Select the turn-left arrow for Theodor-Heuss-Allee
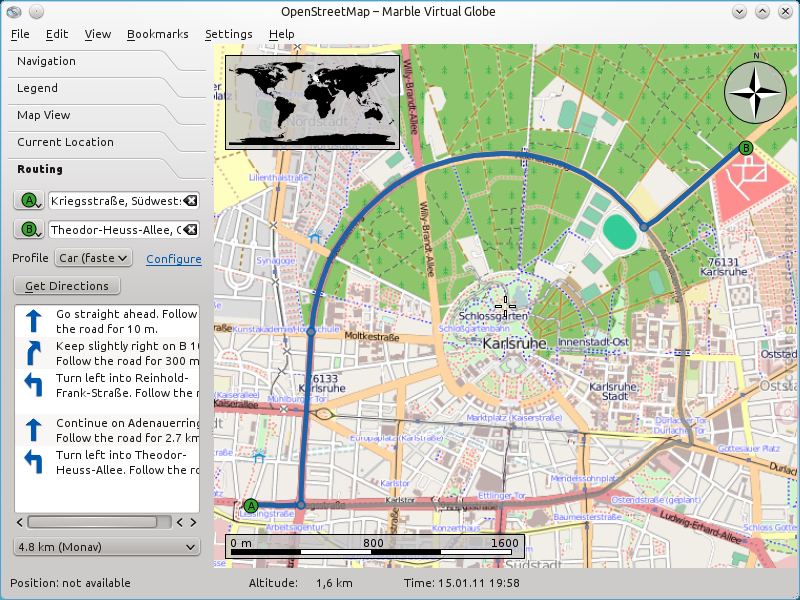 (34, 462)
